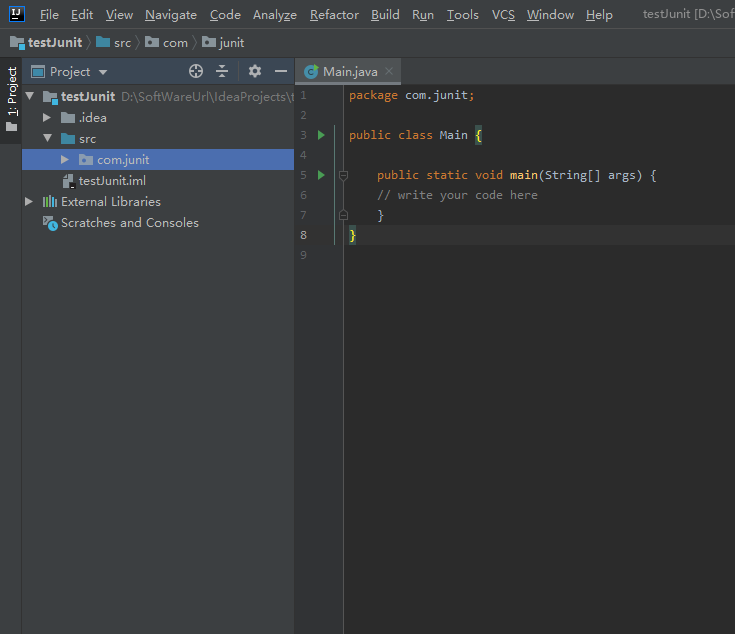Open the Build menu
Screen dimensions: 735x634
coord(385,15)
